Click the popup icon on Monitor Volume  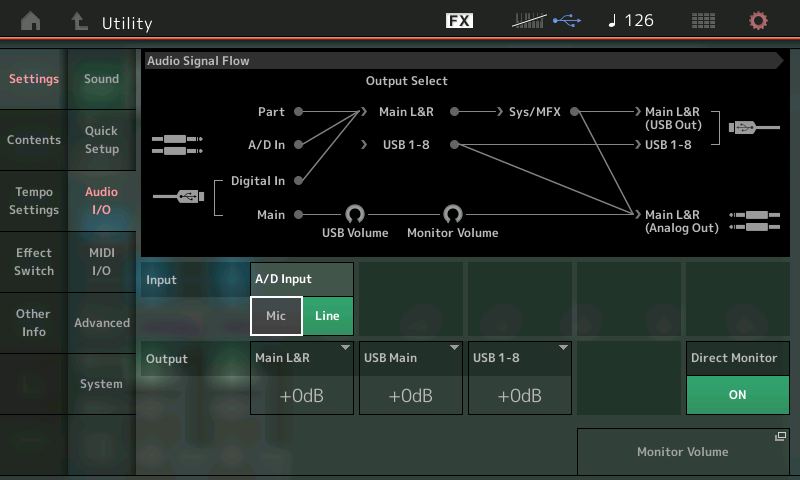coord(780,436)
